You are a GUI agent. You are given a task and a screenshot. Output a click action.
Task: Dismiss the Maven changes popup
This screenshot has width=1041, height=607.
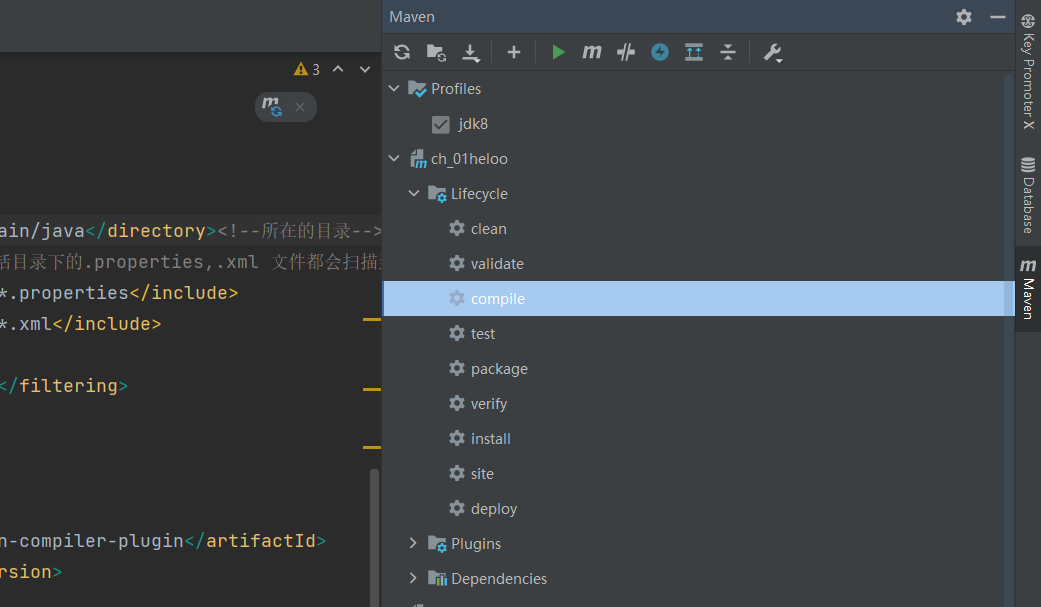click(300, 107)
